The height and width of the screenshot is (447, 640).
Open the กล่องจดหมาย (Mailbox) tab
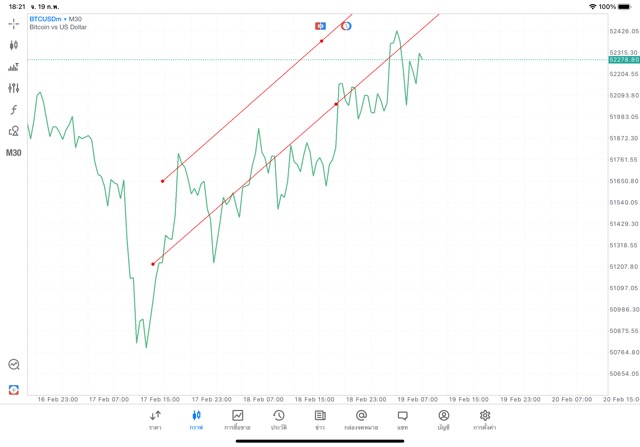[x=361, y=419]
